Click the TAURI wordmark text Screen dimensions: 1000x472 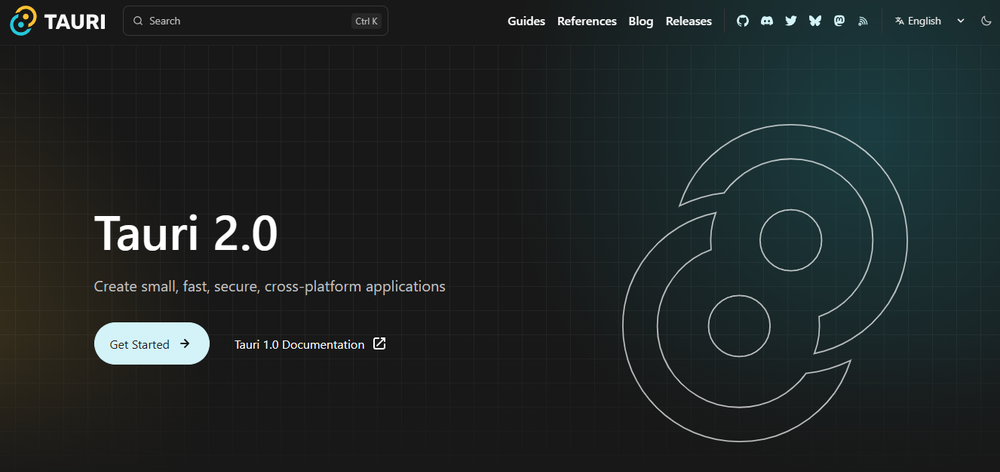[x=75, y=22]
